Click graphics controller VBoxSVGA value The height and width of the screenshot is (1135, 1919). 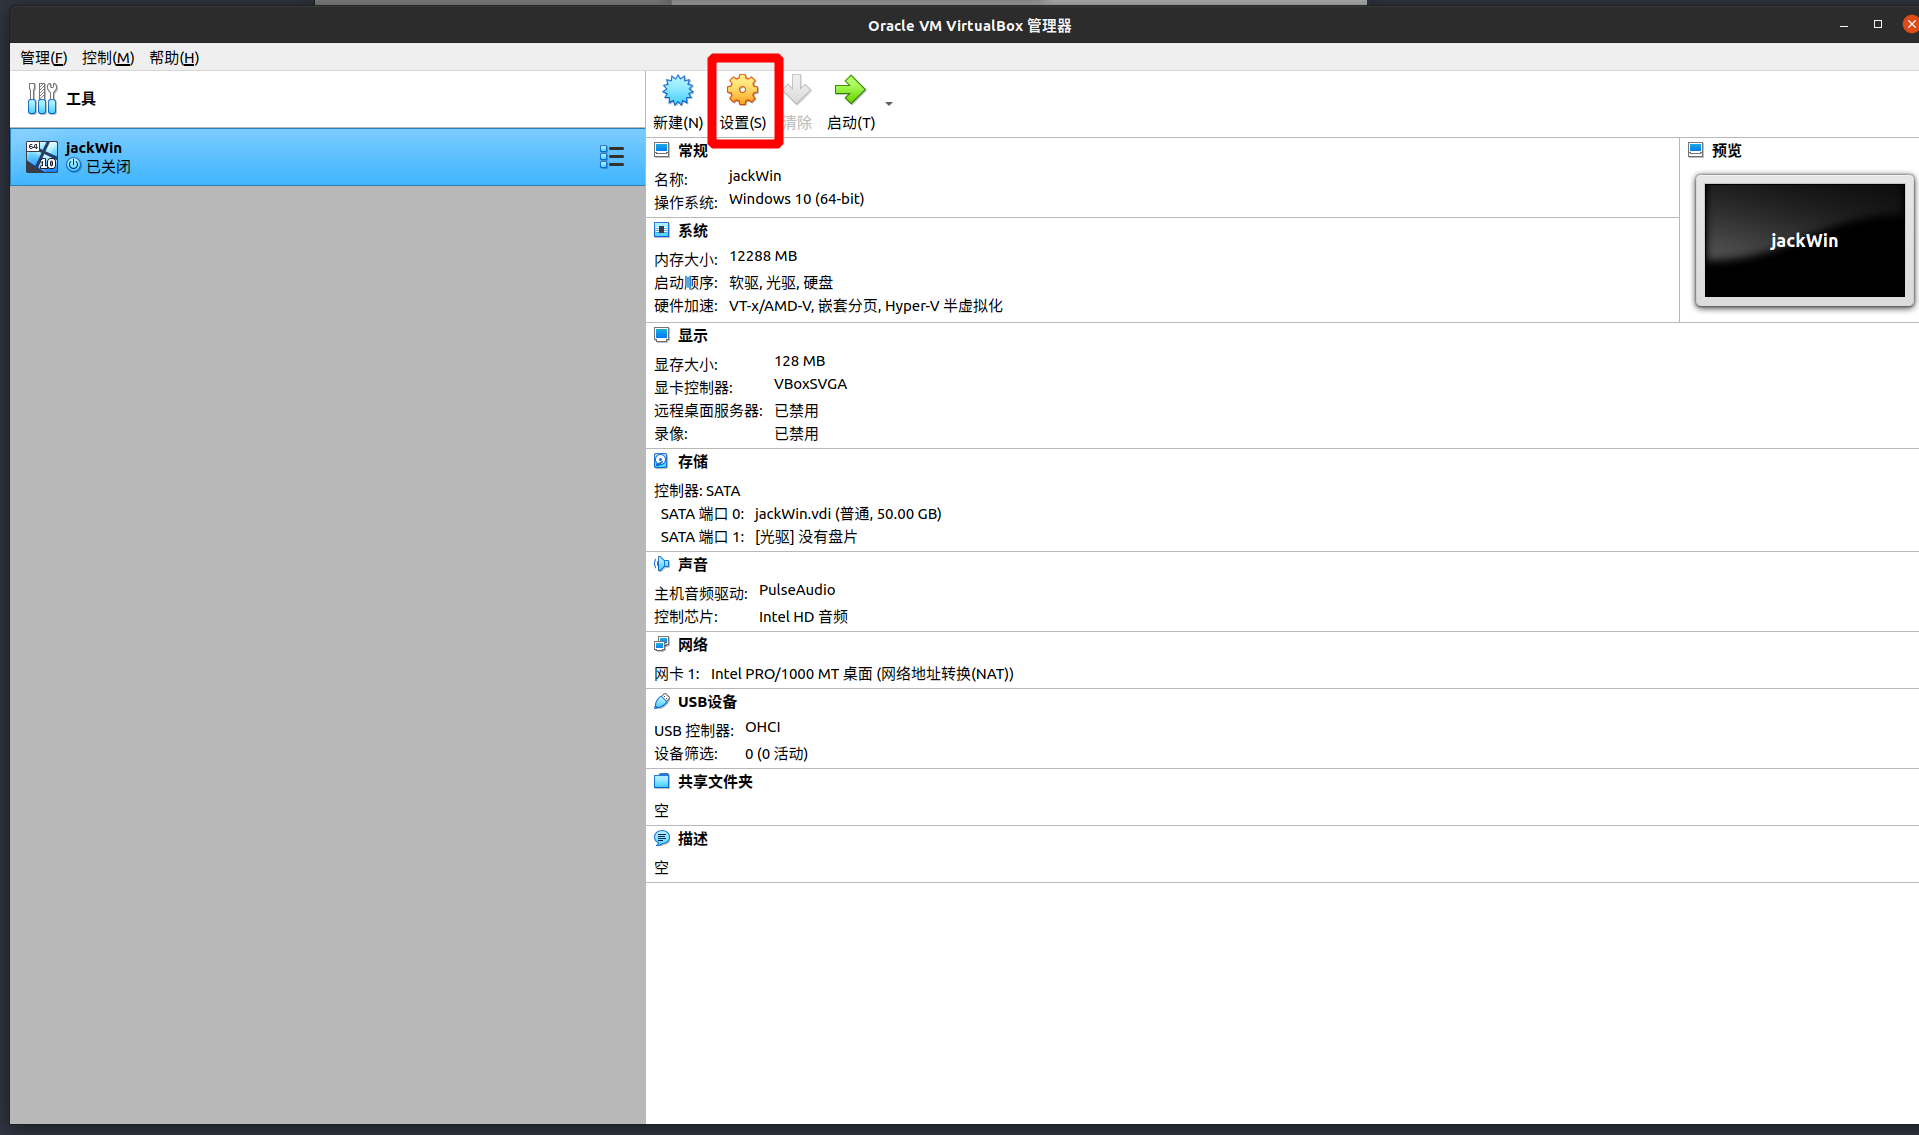point(810,384)
